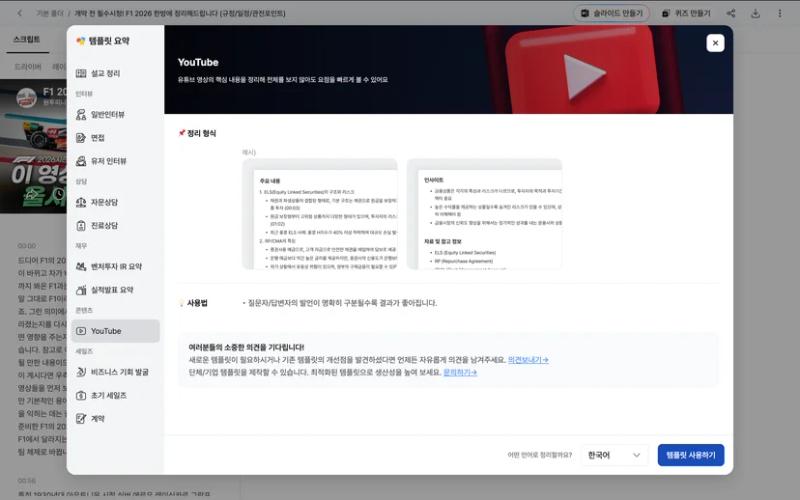The width and height of the screenshot is (800, 500).
Task: Jump to the 00:56 transcript timestamp
Action: pyautogui.click(x=27, y=481)
